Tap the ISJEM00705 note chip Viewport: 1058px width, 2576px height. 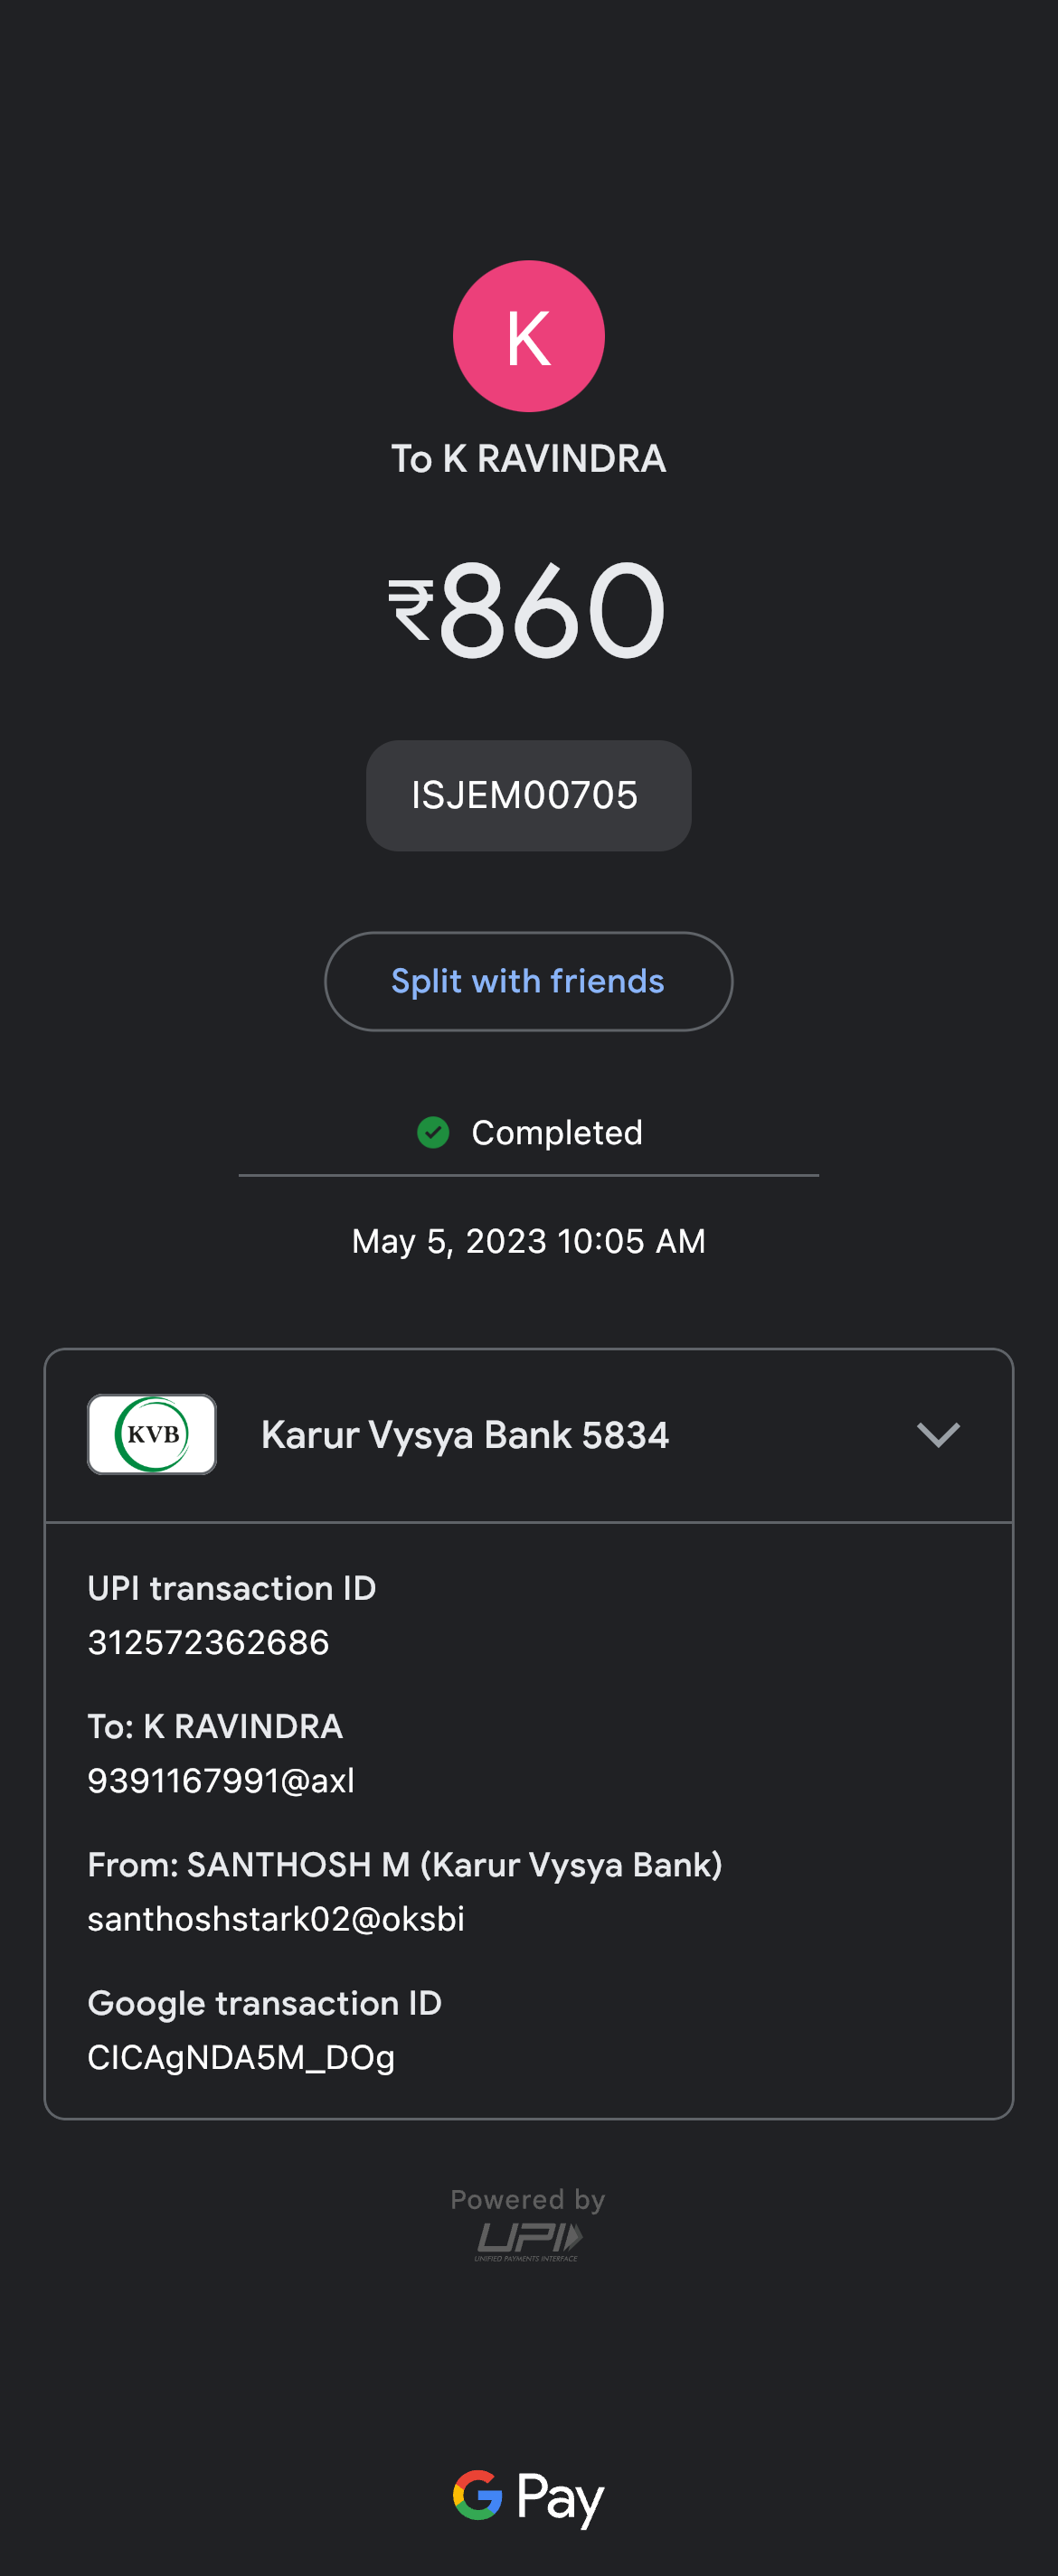(528, 796)
